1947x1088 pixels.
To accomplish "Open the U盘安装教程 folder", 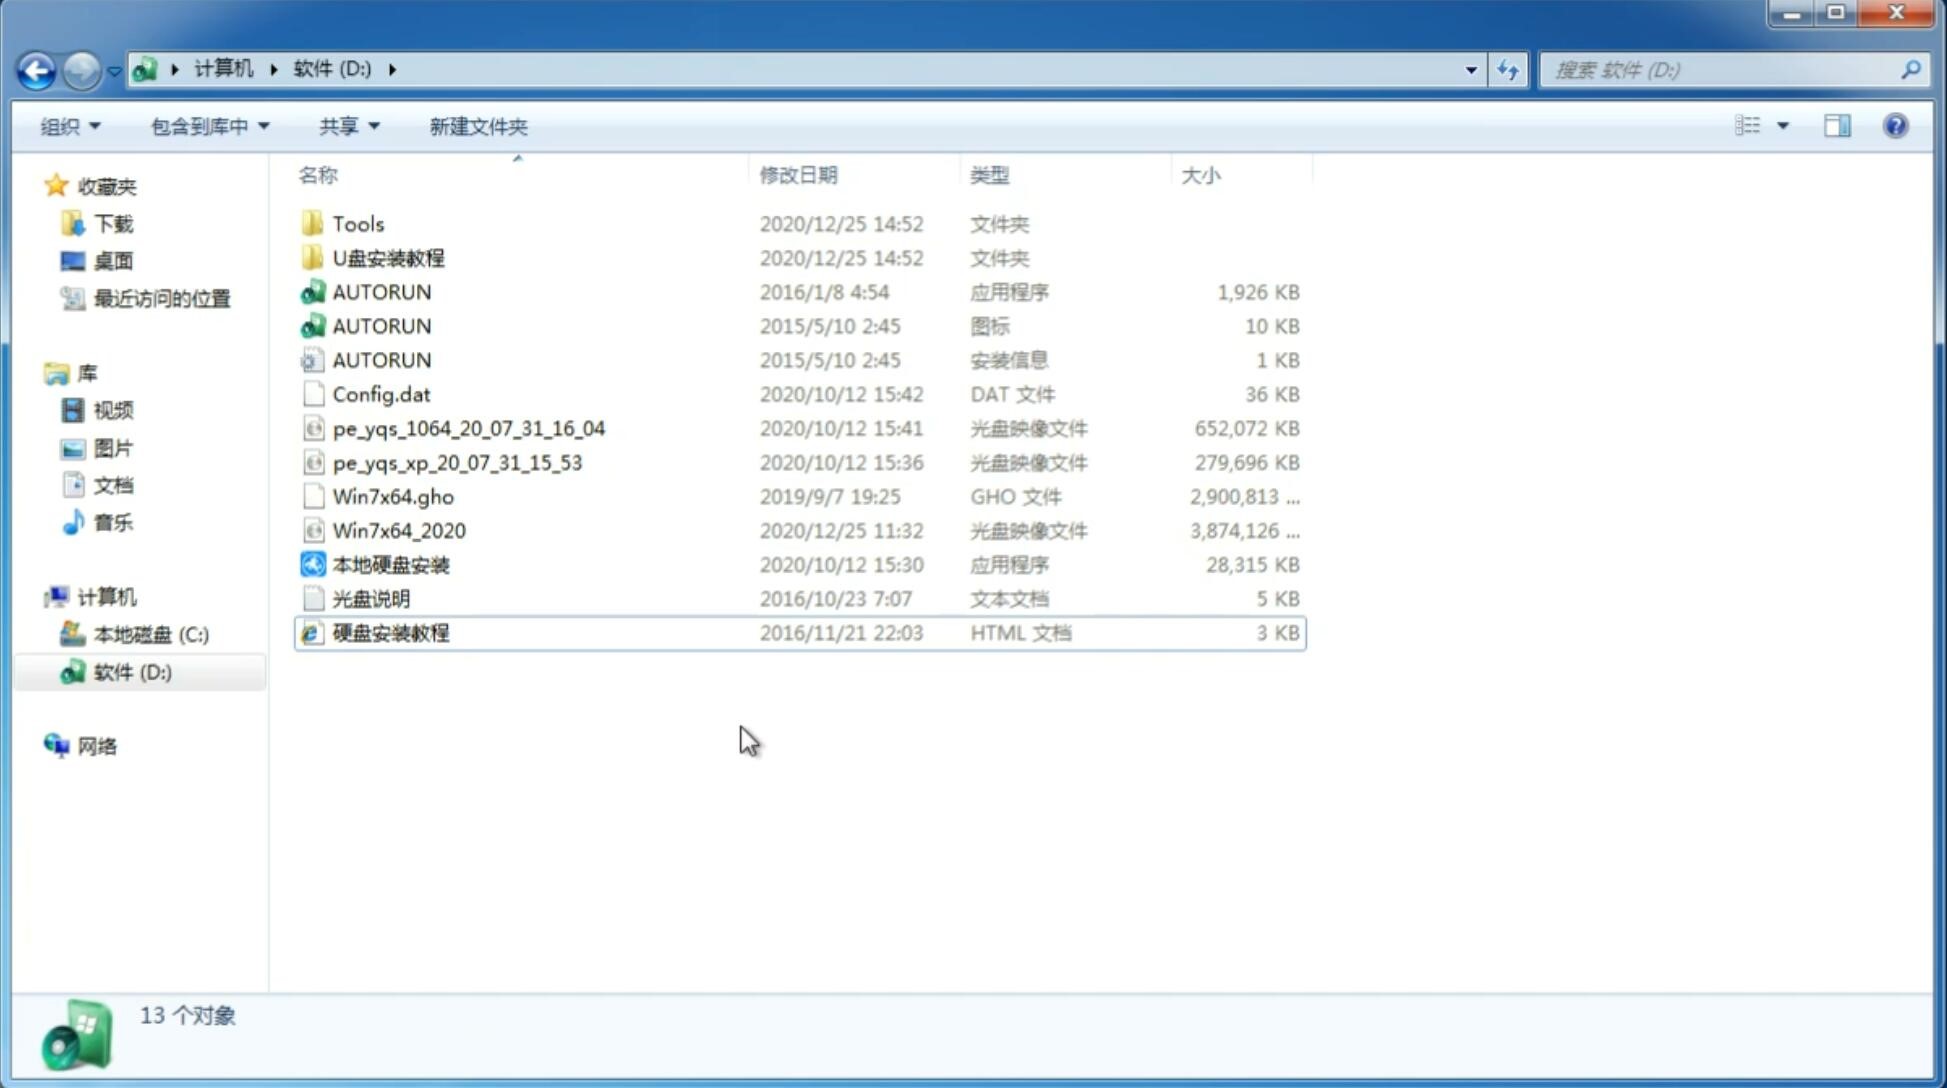I will (x=388, y=257).
